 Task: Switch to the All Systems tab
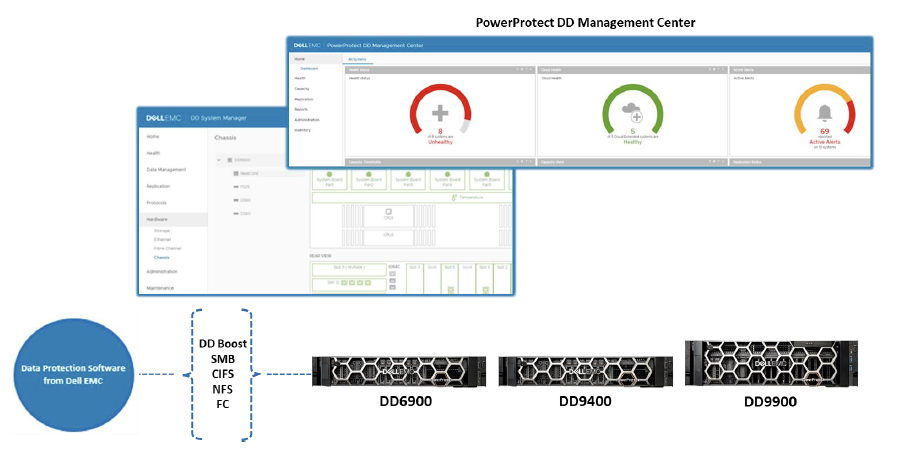[357, 59]
